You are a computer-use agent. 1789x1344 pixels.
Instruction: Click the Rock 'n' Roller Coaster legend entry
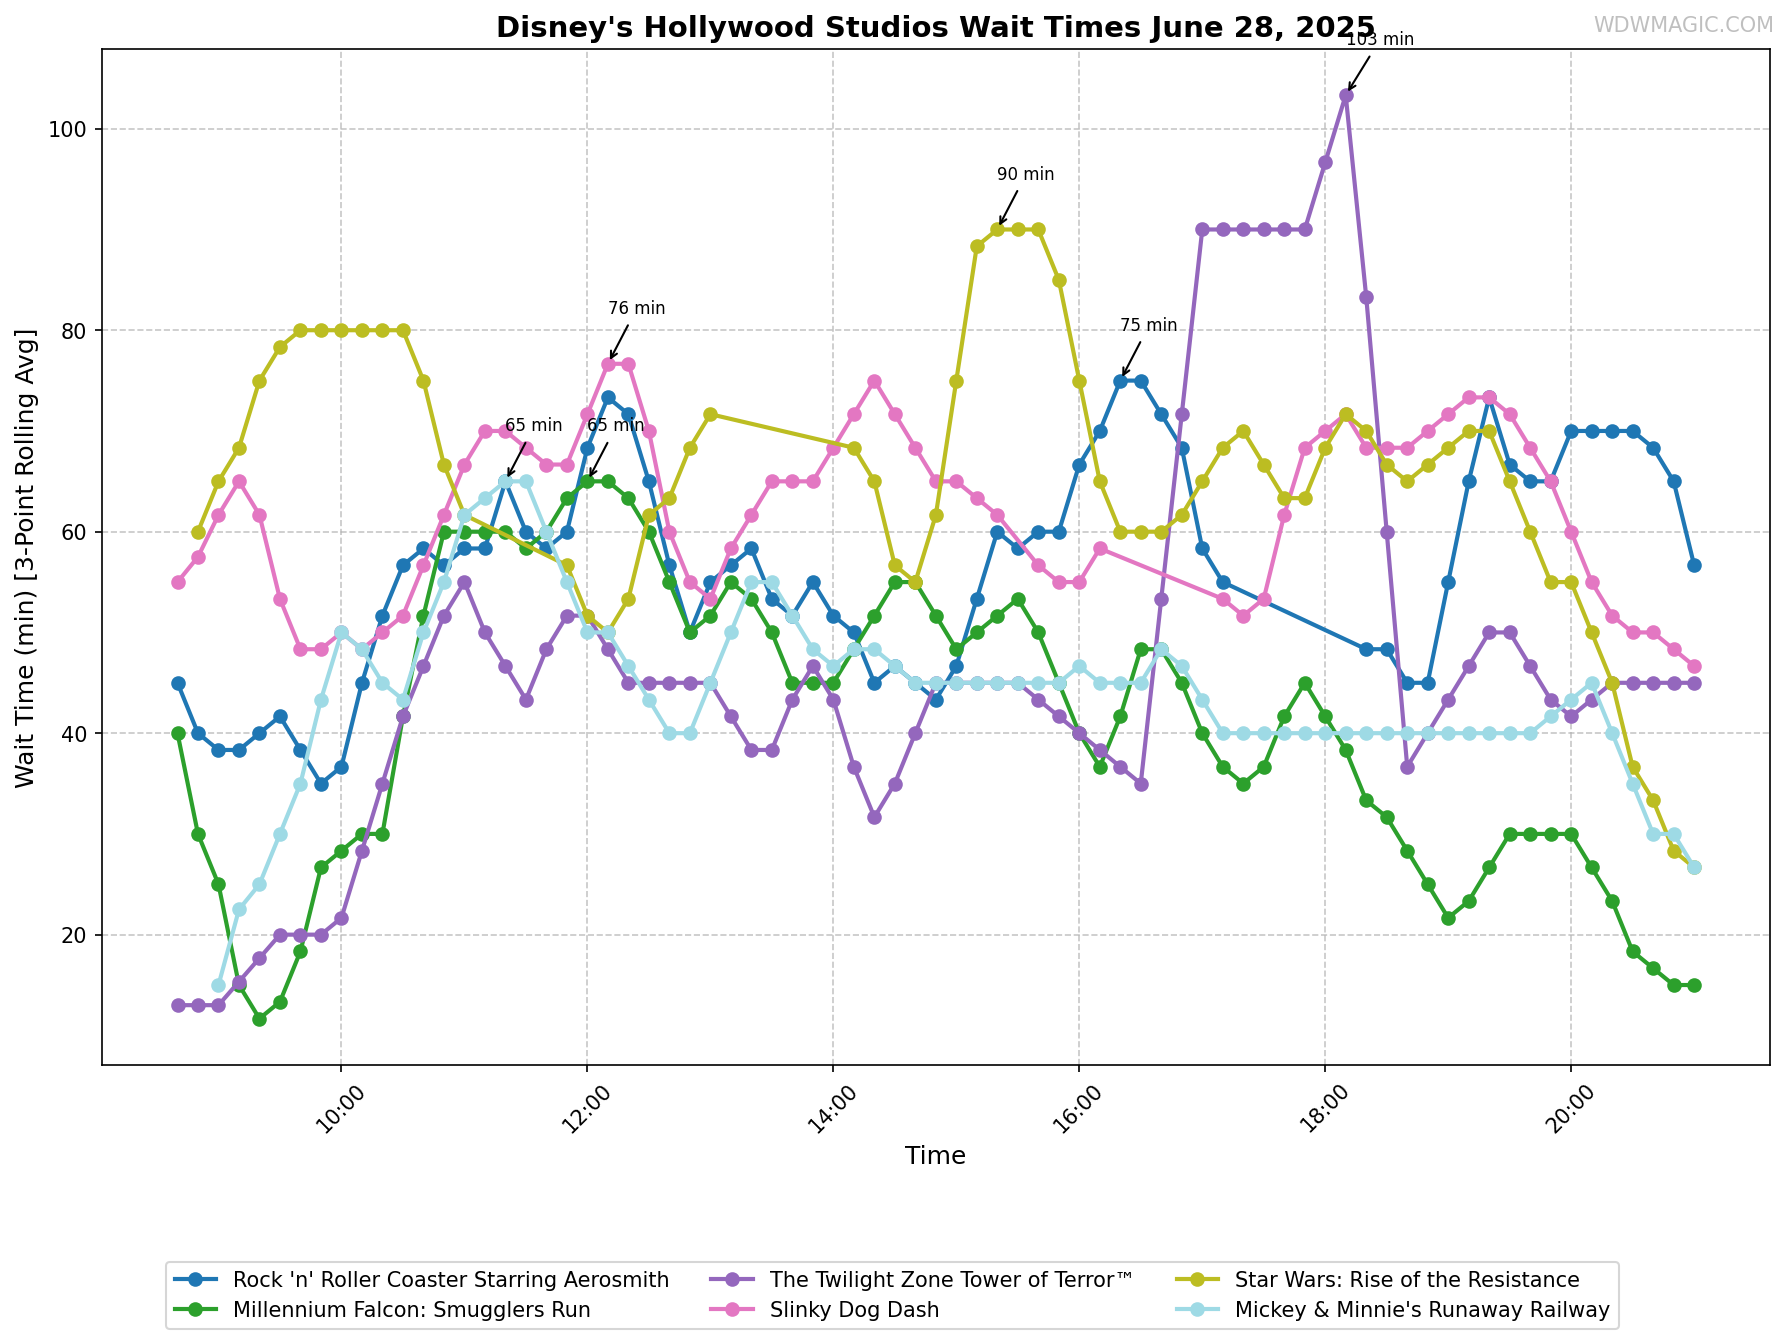pyautogui.click(x=421, y=1280)
